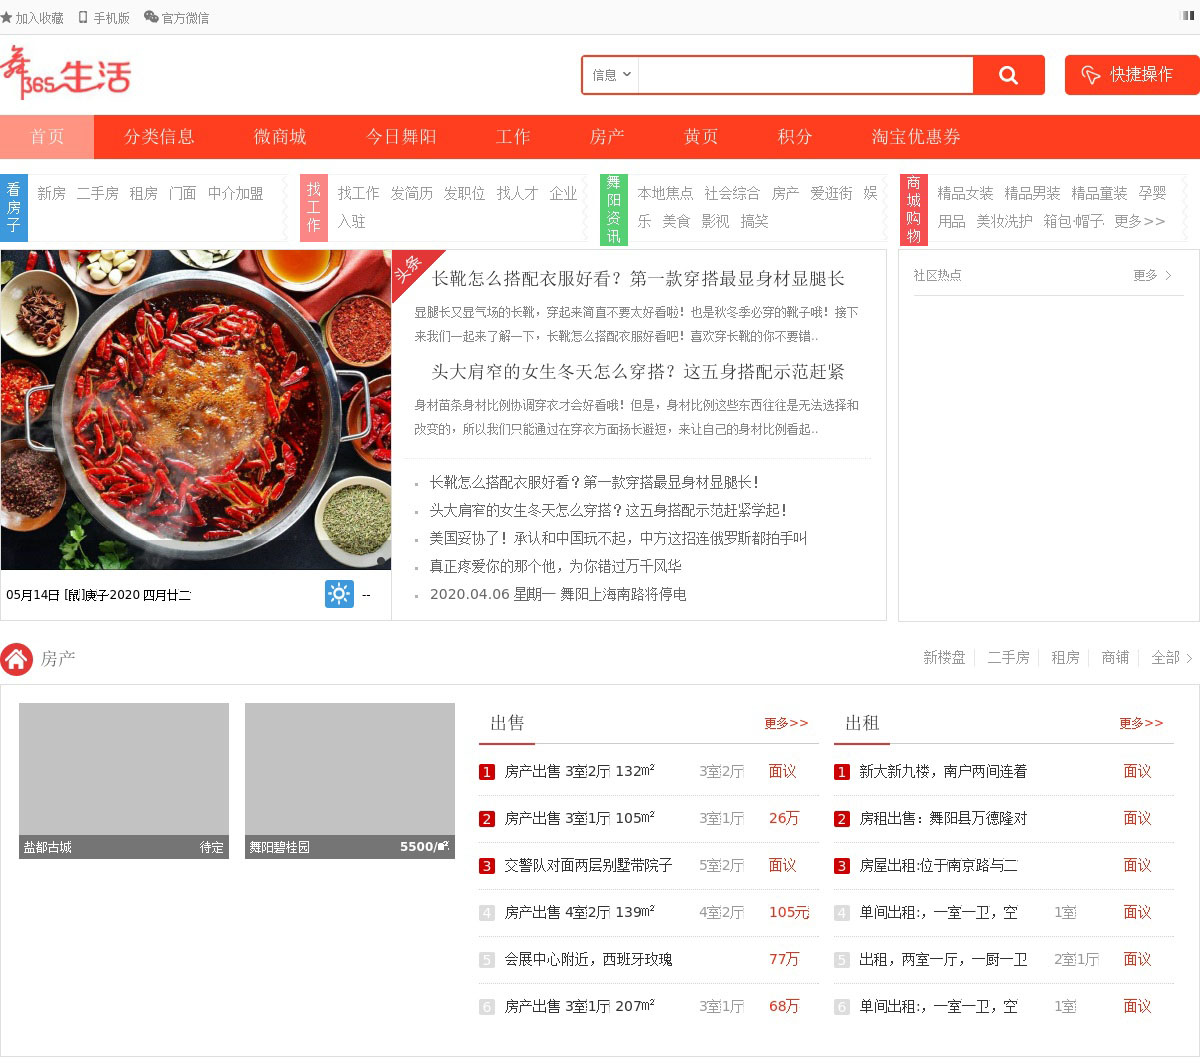Screen dimensions: 1200x1063
Task: Open the 二手房 quick link under 看房子
Action: coord(97,193)
